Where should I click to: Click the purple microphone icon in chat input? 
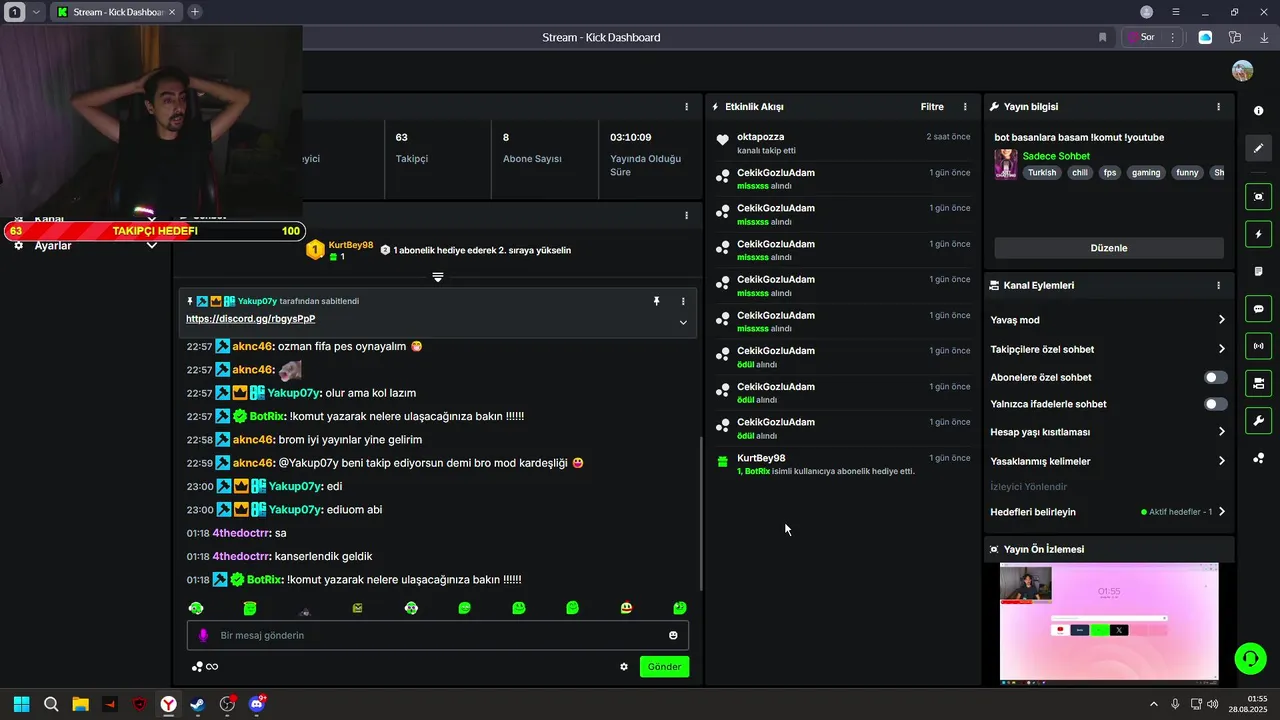pyautogui.click(x=203, y=635)
